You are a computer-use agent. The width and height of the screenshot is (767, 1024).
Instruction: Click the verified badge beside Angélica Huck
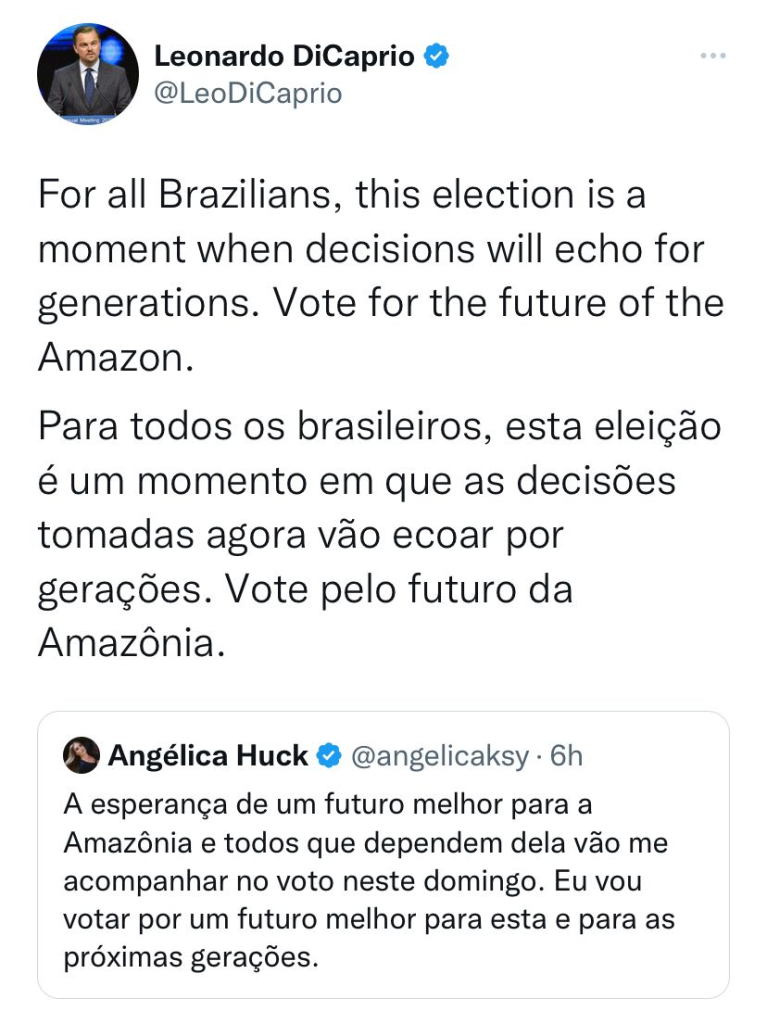(329, 756)
